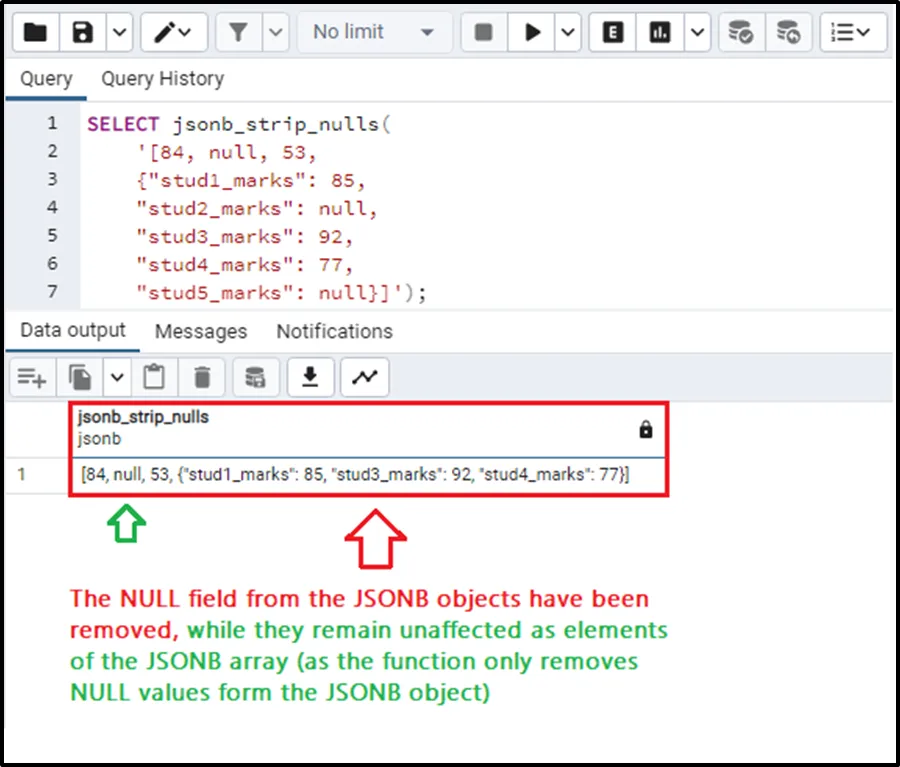Open the No limit rows dropdown
Screen dimensions: 900x767
click(x=373, y=33)
